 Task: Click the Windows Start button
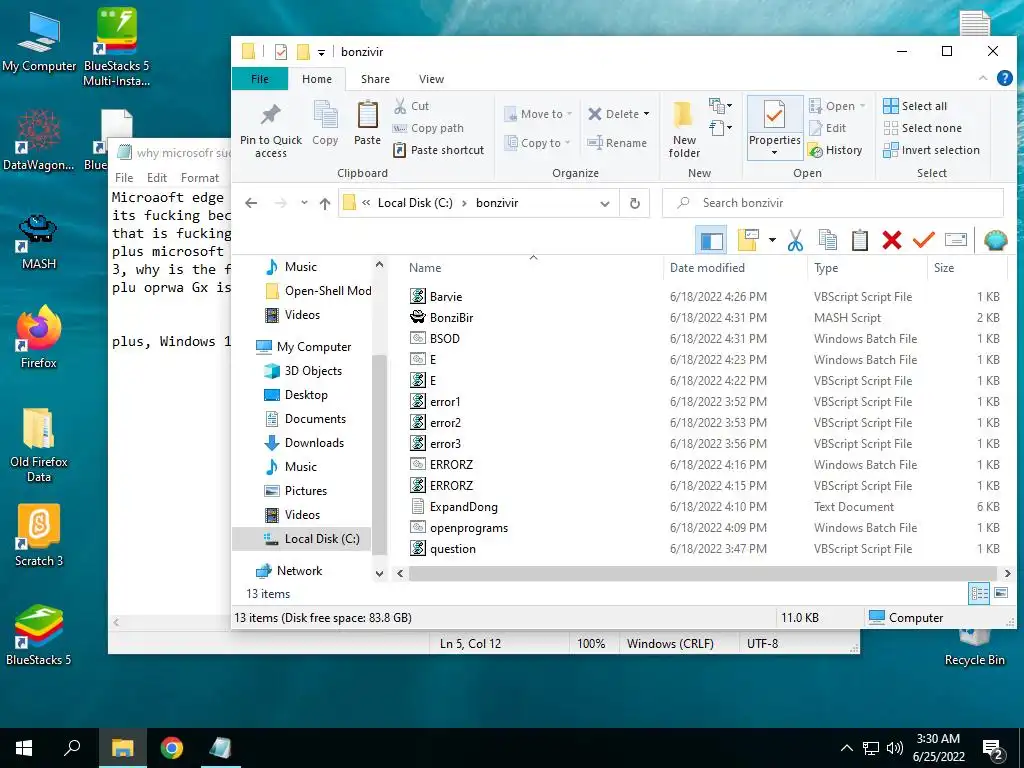click(24, 748)
